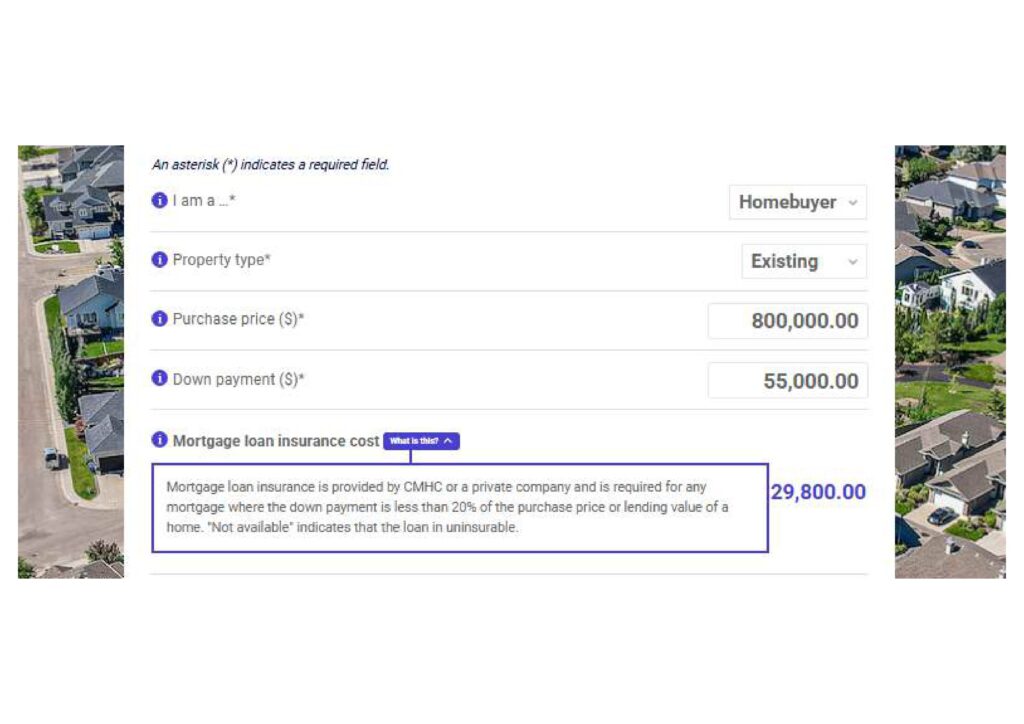Select the Homebuyer option box
Screen dimensions: 1024x724
coord(797,202)
